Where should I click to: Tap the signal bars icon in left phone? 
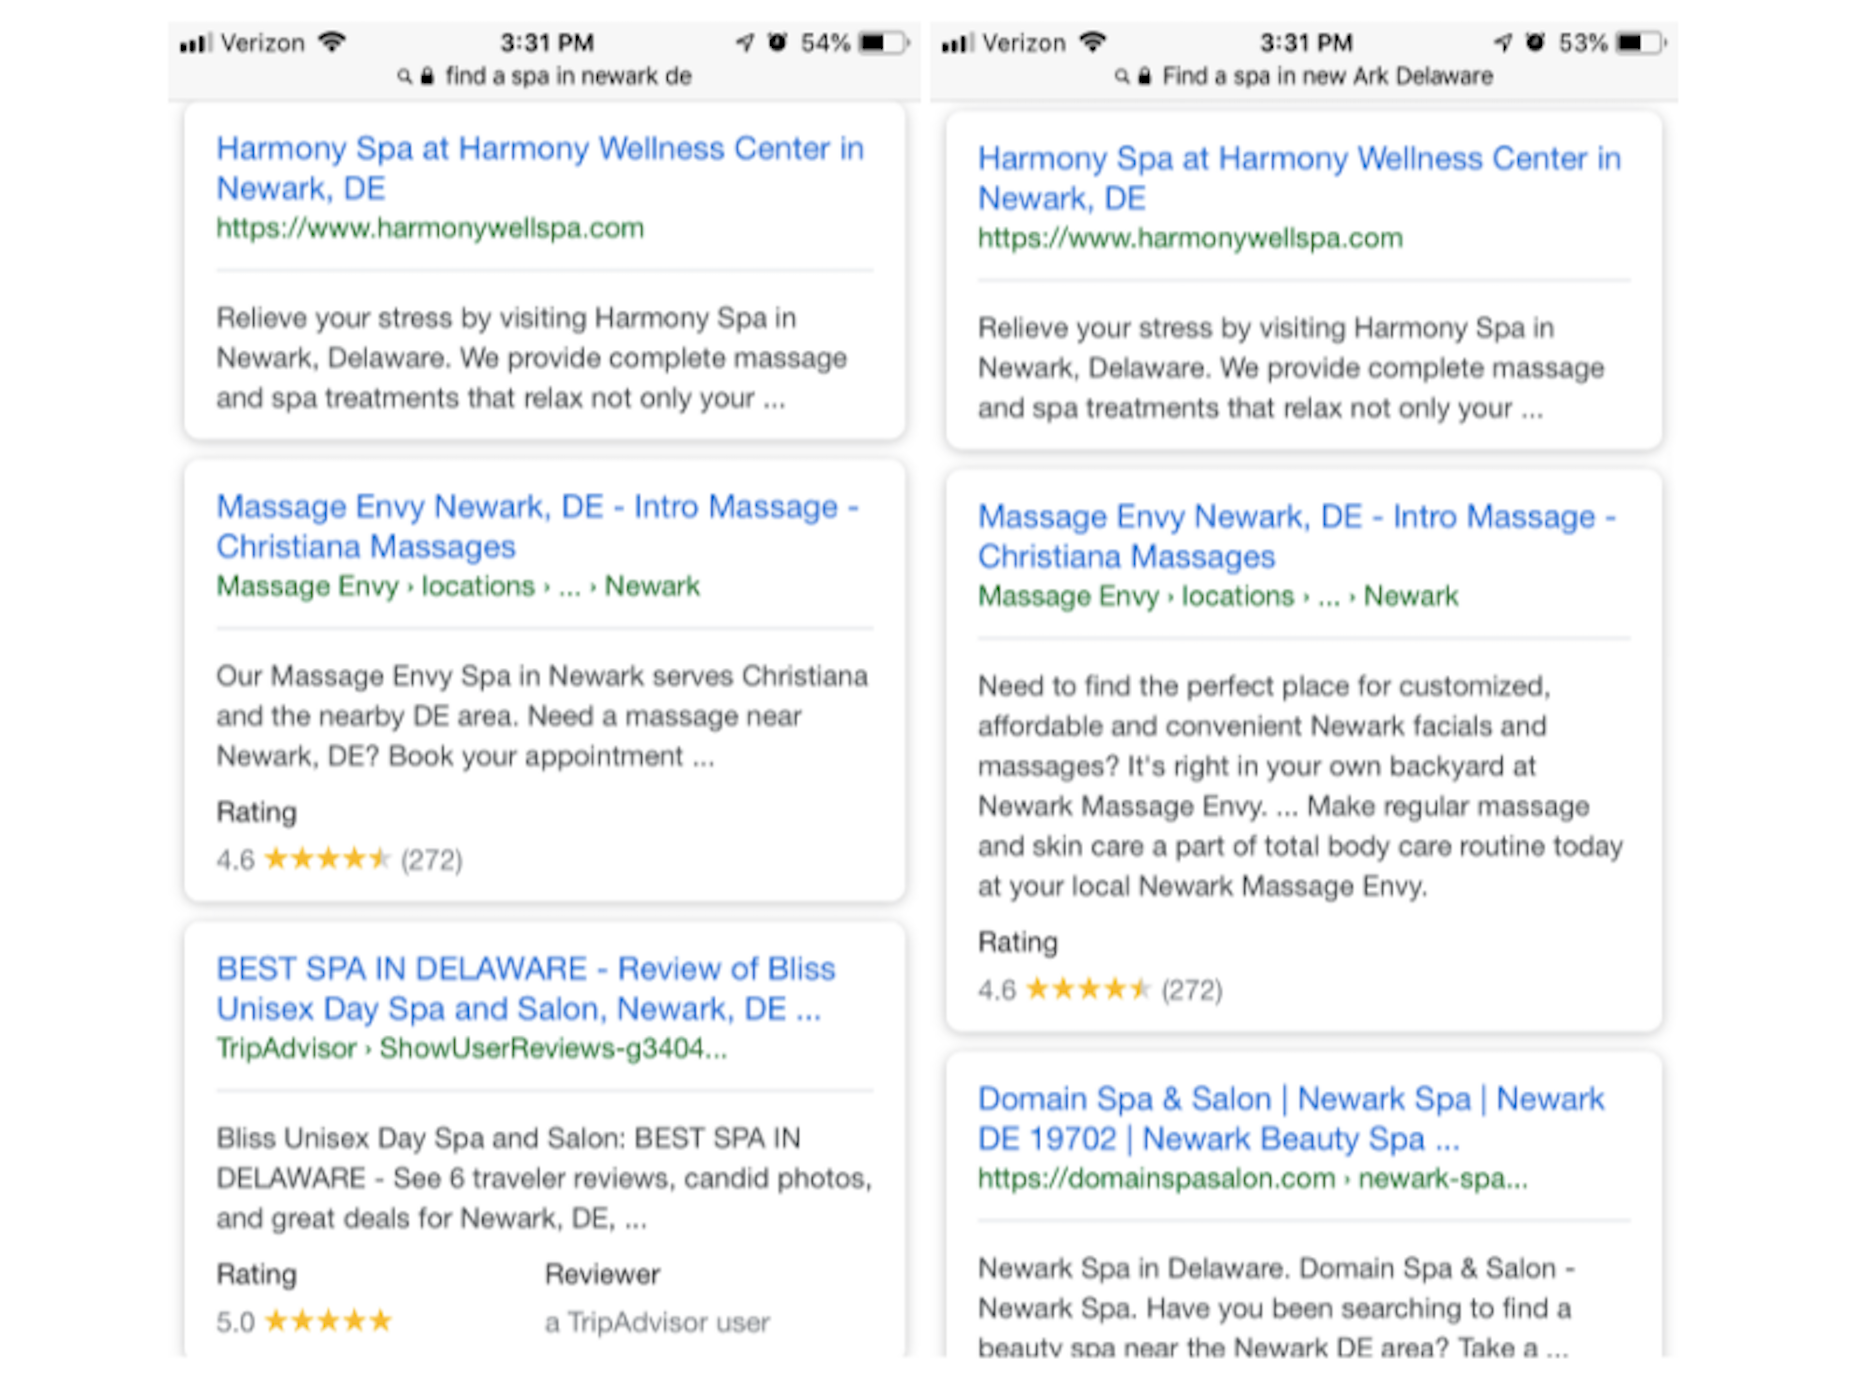tap(195, 43)
